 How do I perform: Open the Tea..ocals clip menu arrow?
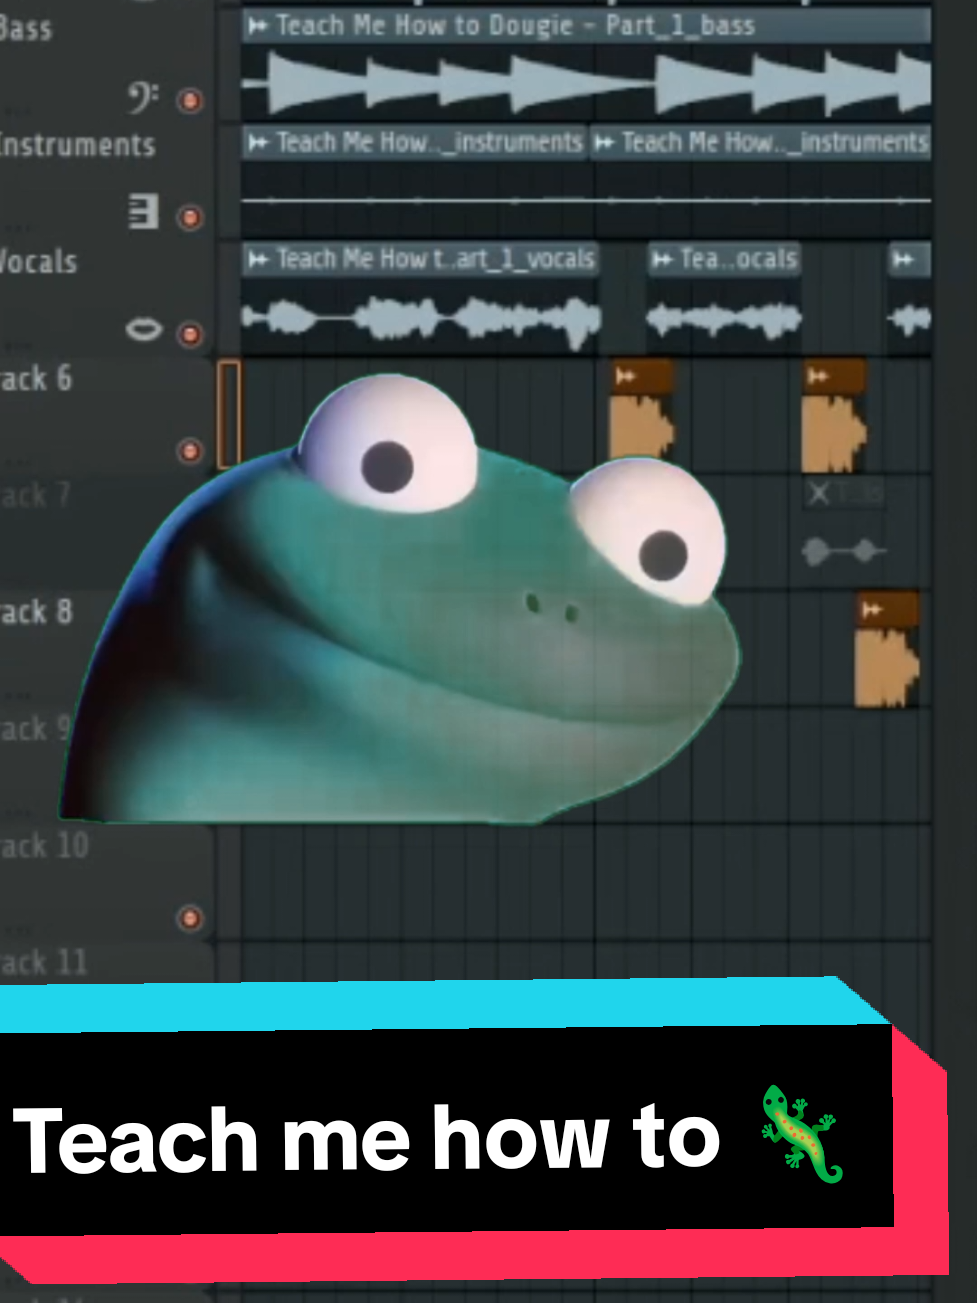(x=662, y=260)
